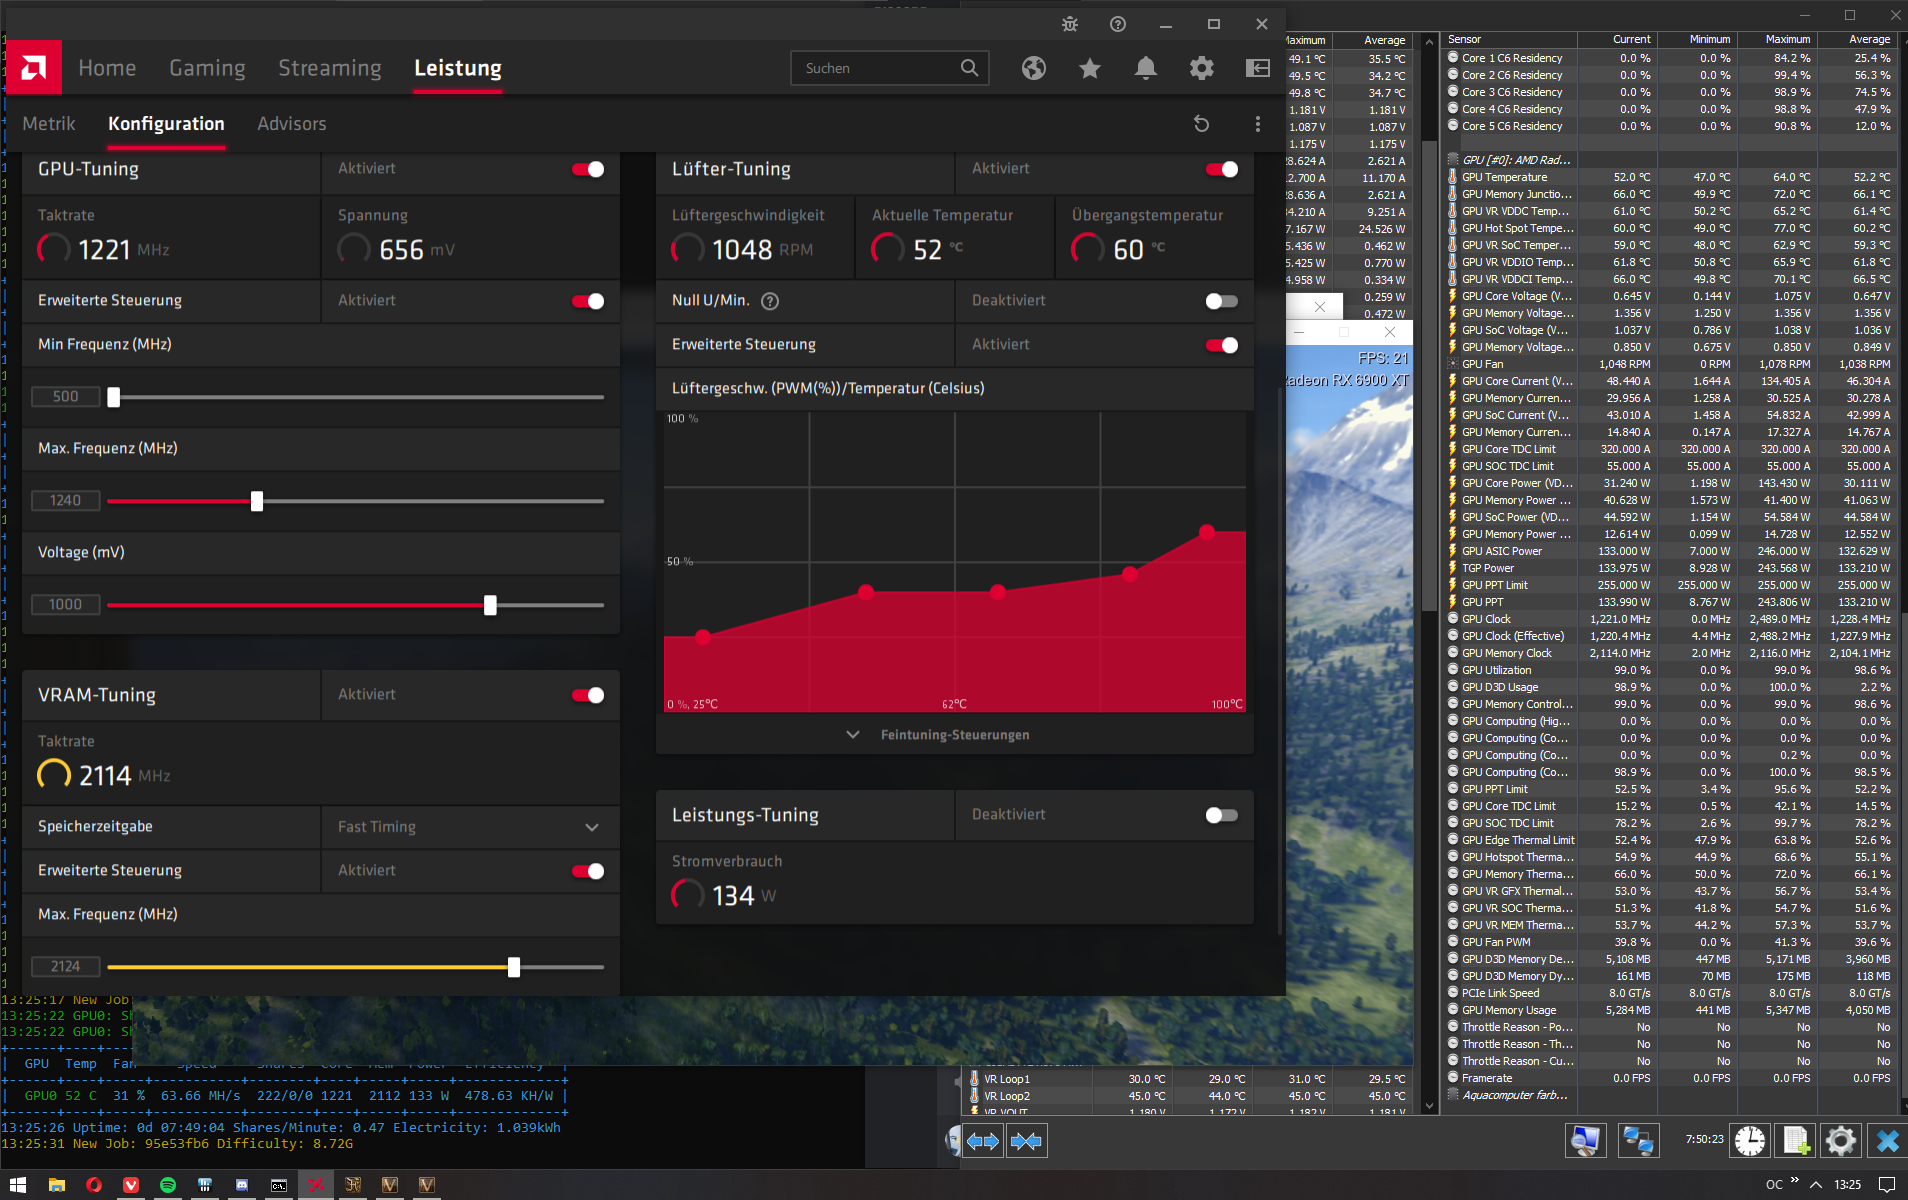Open Speicherzeitgabe Fast Timing dropdown
The height and width of the screenshot is (1200, 1908).
coord(470,827)
